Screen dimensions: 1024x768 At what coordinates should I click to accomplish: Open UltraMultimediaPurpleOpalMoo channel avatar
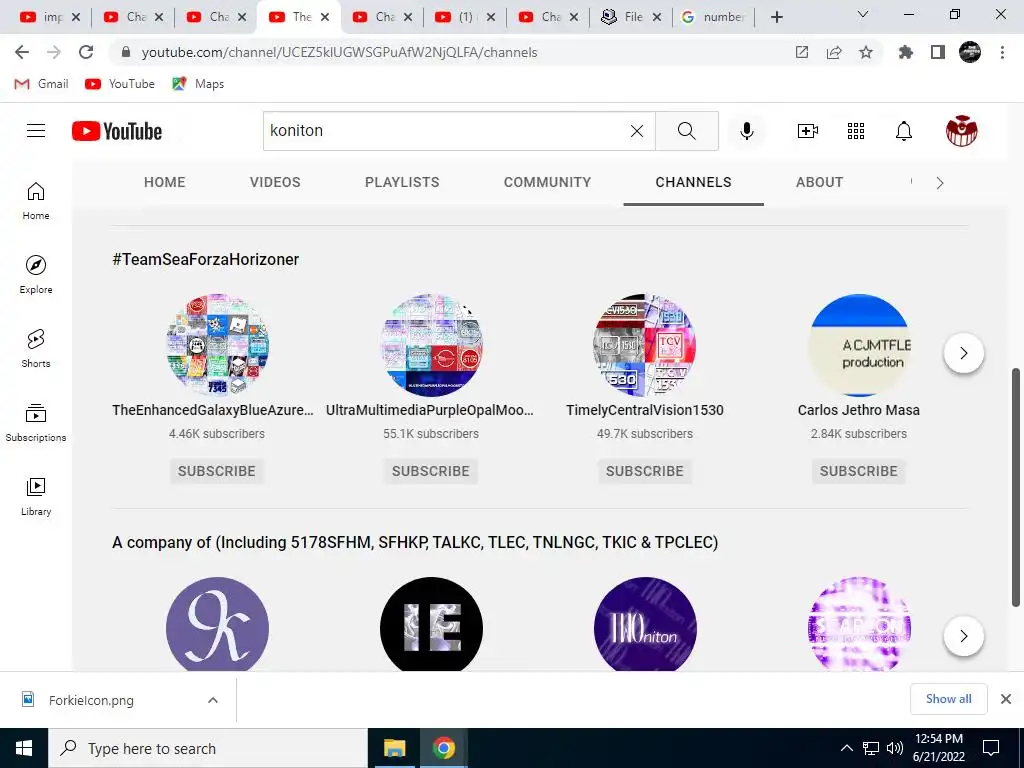[431, 345]
